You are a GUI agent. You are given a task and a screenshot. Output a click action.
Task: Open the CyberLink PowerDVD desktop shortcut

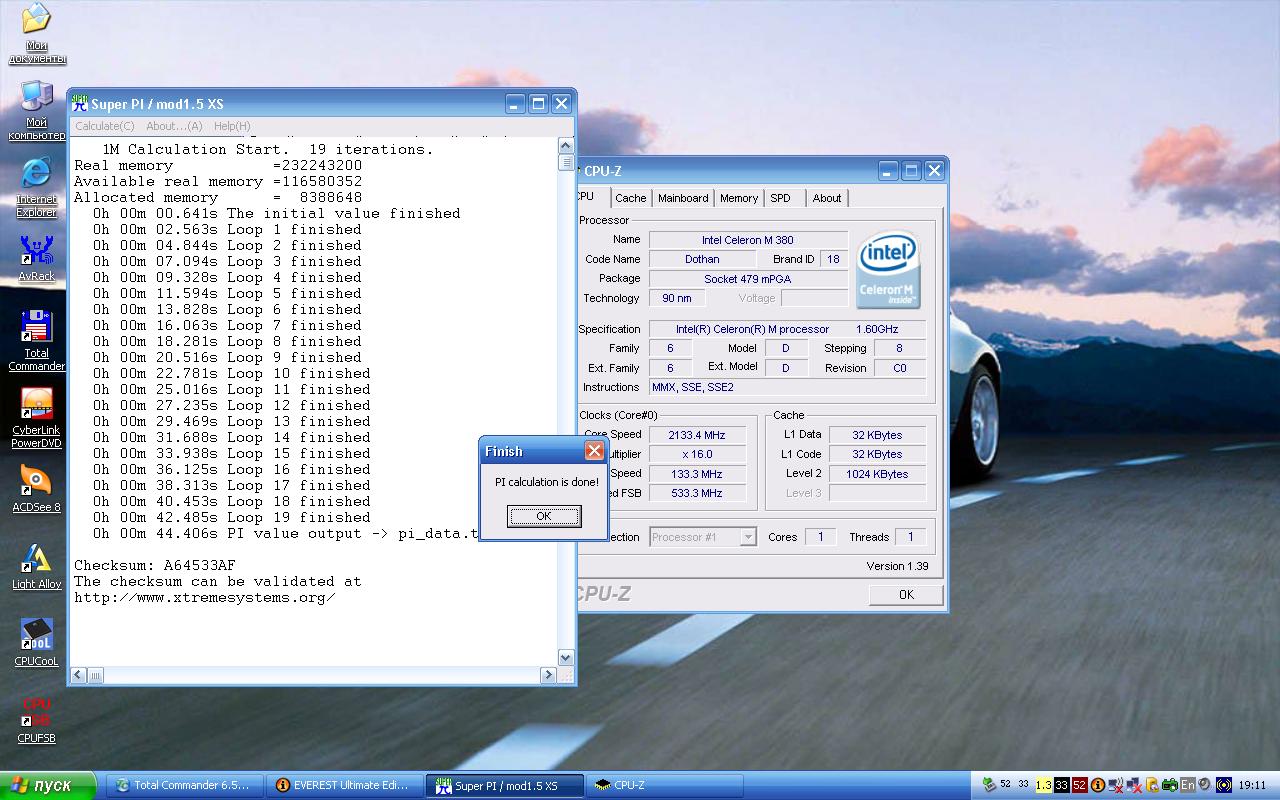36,418
